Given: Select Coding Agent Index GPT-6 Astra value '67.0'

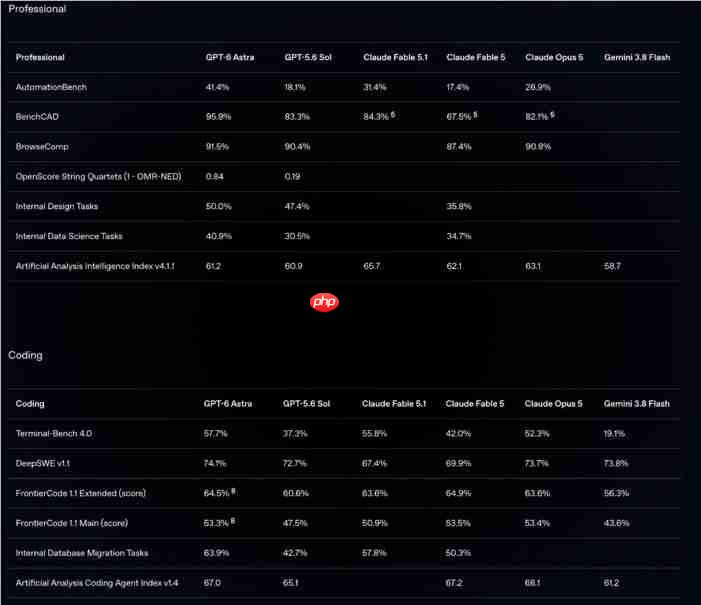Looking at the screenshot, I should (x=212, y=583).
